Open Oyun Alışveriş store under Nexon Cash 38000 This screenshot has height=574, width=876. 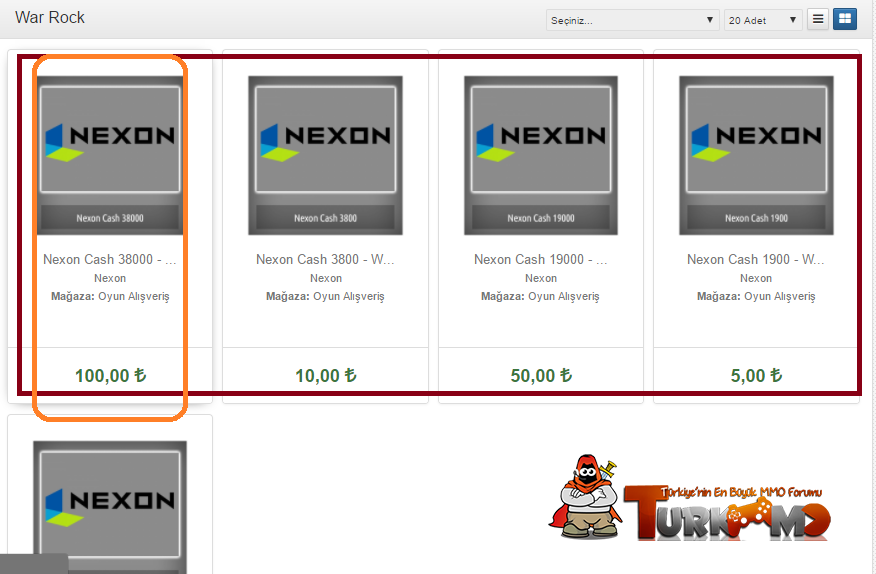coord(134,296)
